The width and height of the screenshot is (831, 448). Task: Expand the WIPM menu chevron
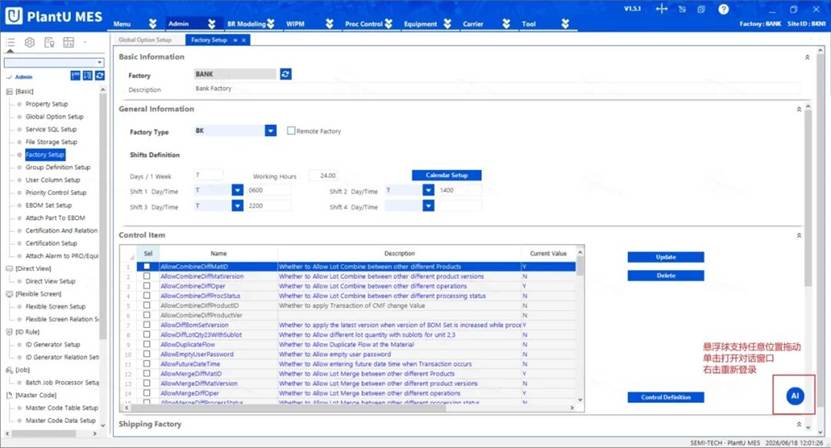click(330, 24)
